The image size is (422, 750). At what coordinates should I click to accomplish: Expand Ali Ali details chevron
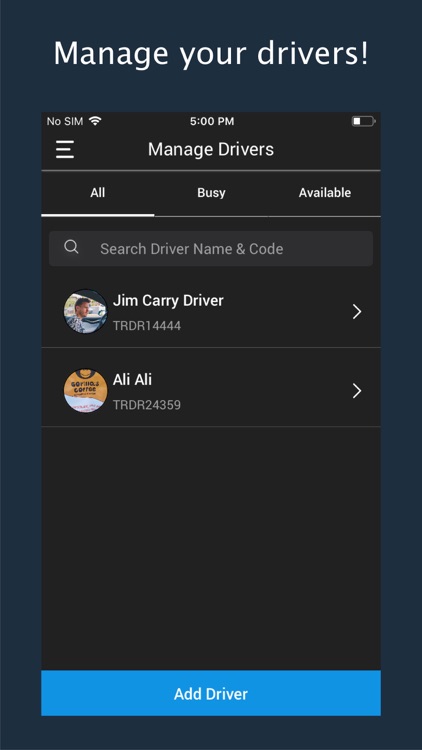357,391
